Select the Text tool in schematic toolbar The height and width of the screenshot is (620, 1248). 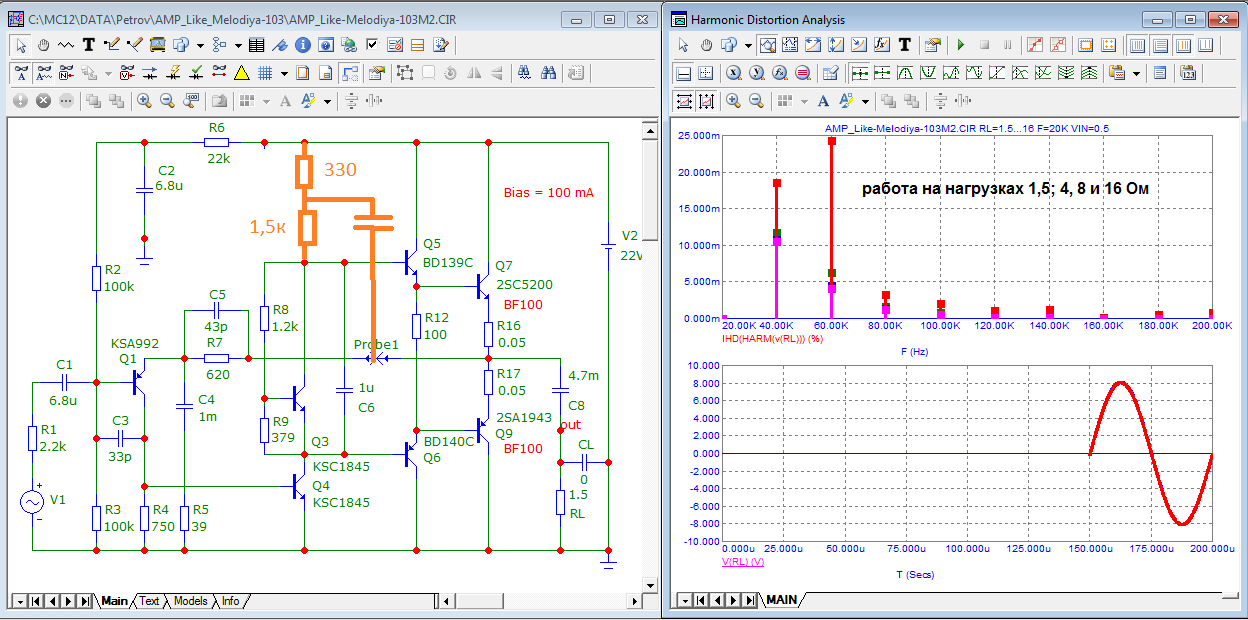[88, 45]
